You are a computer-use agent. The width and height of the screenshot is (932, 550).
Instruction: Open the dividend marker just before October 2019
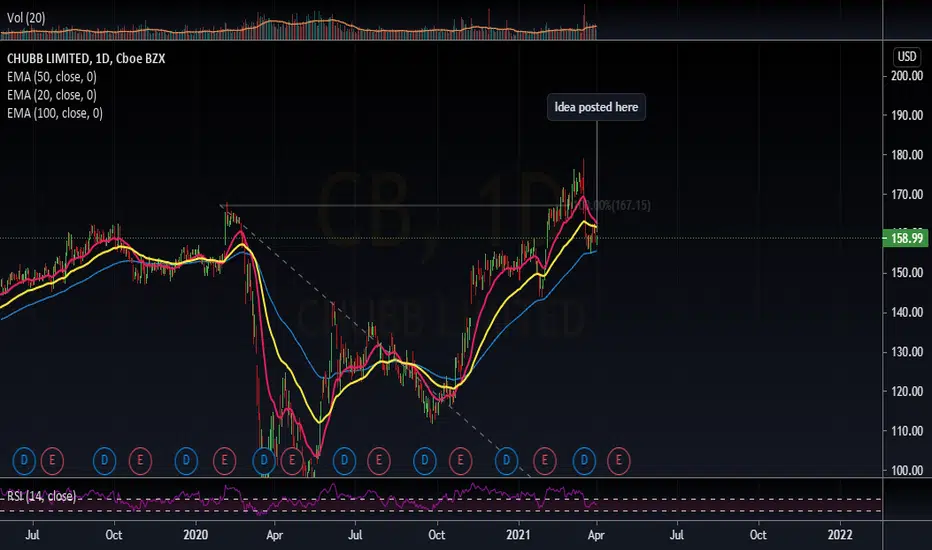pos(105,461)
